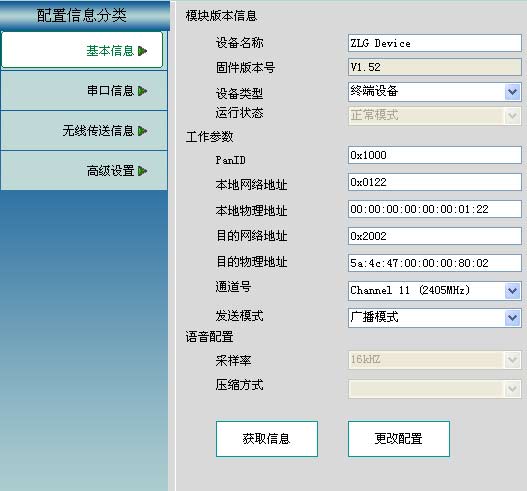
Task: Click the disabled 16kHZ combo value
Action: point(365,359)
